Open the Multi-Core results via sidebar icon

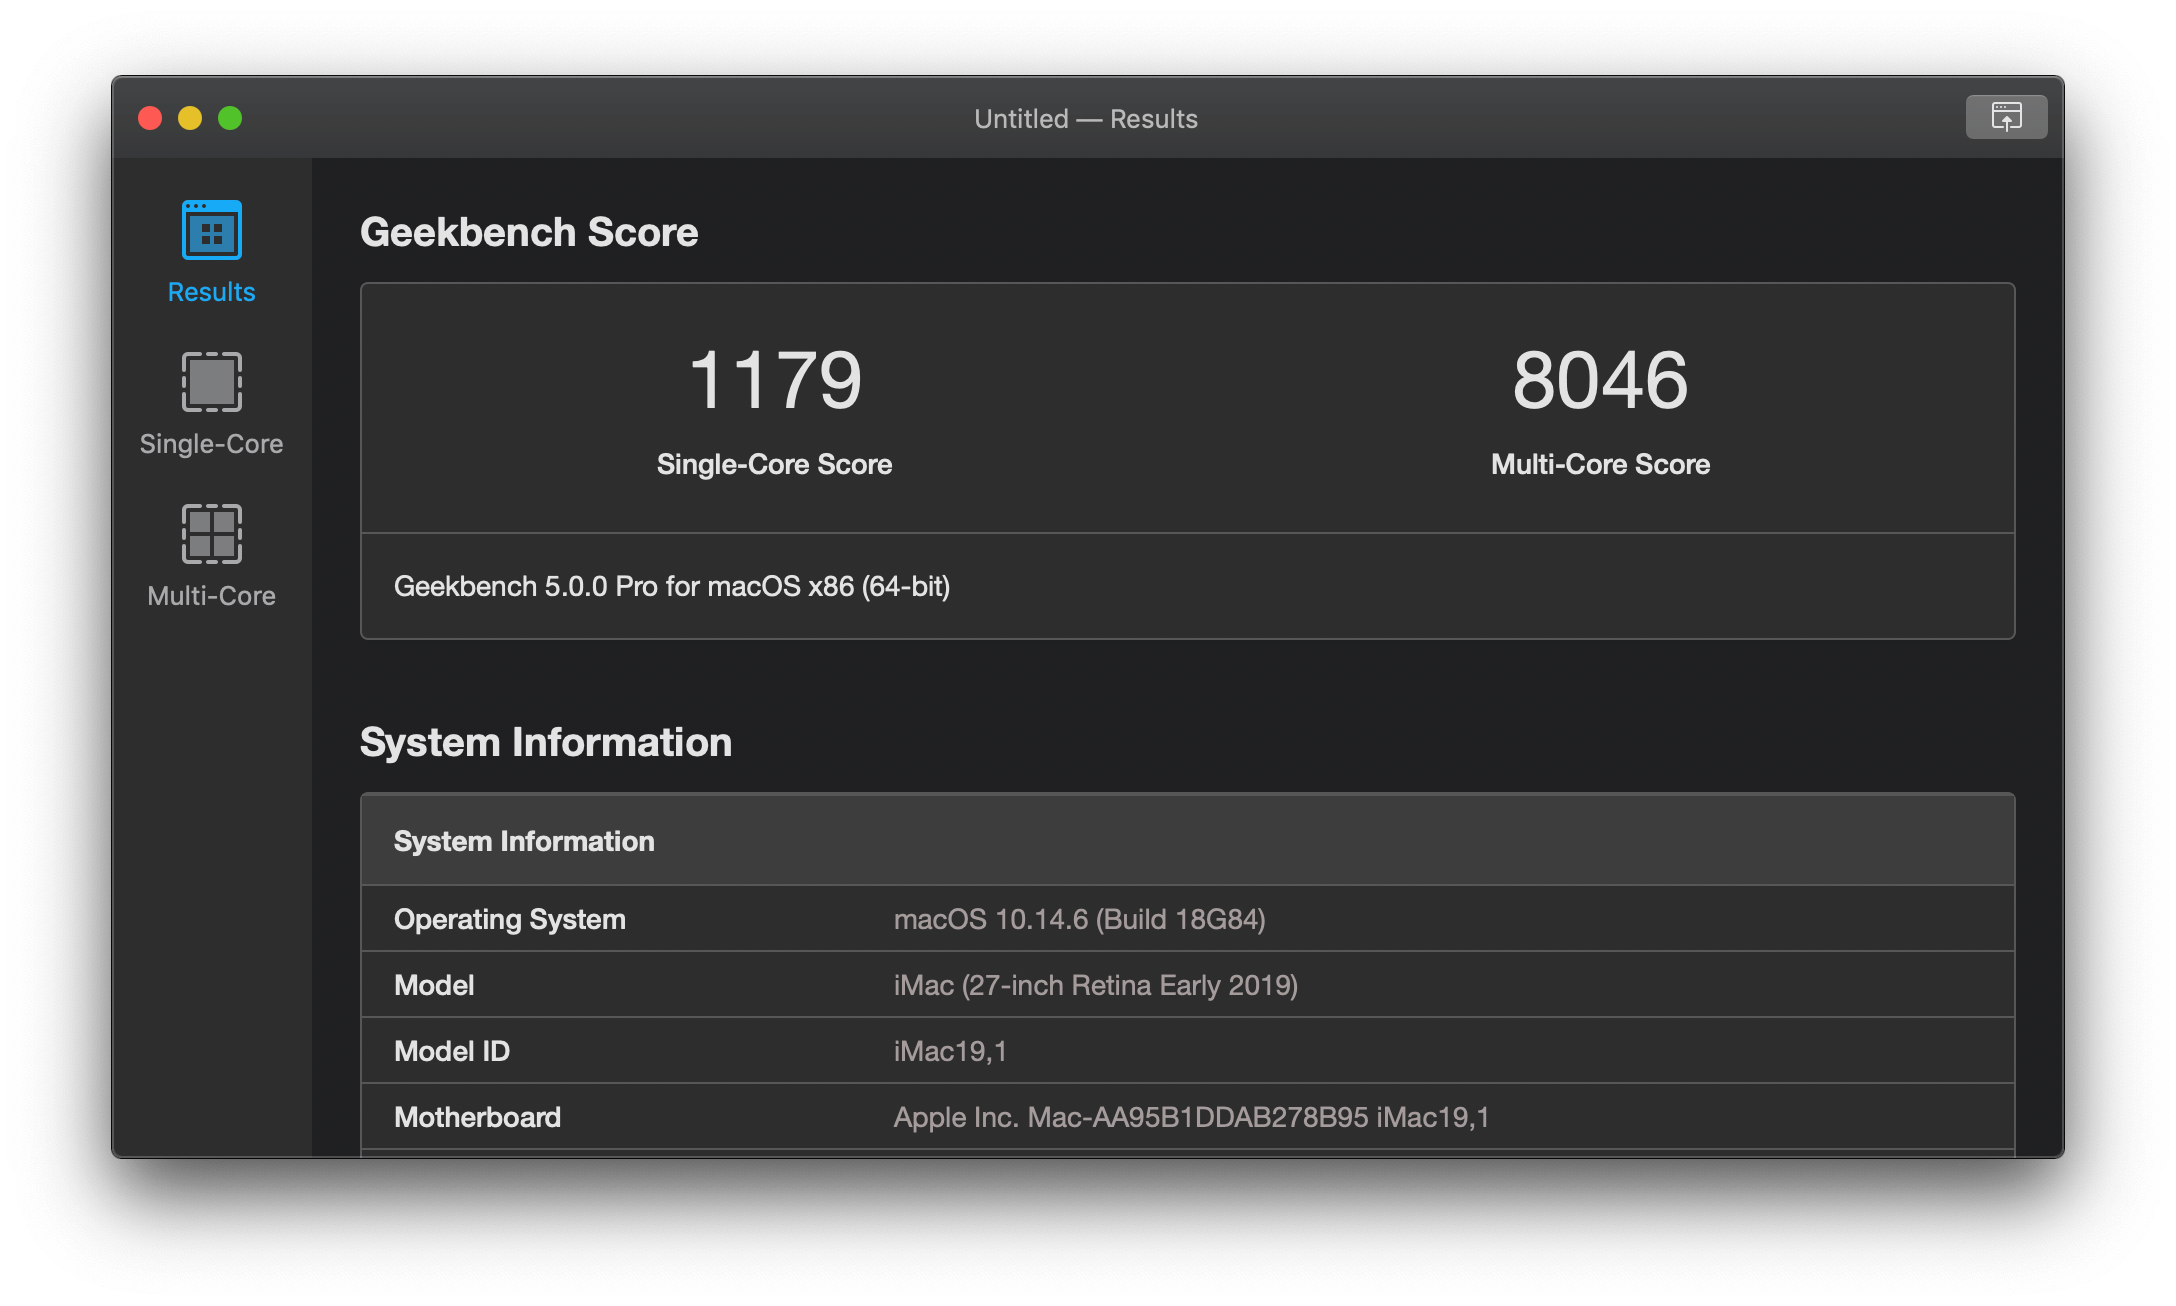[x=210, y=535]
